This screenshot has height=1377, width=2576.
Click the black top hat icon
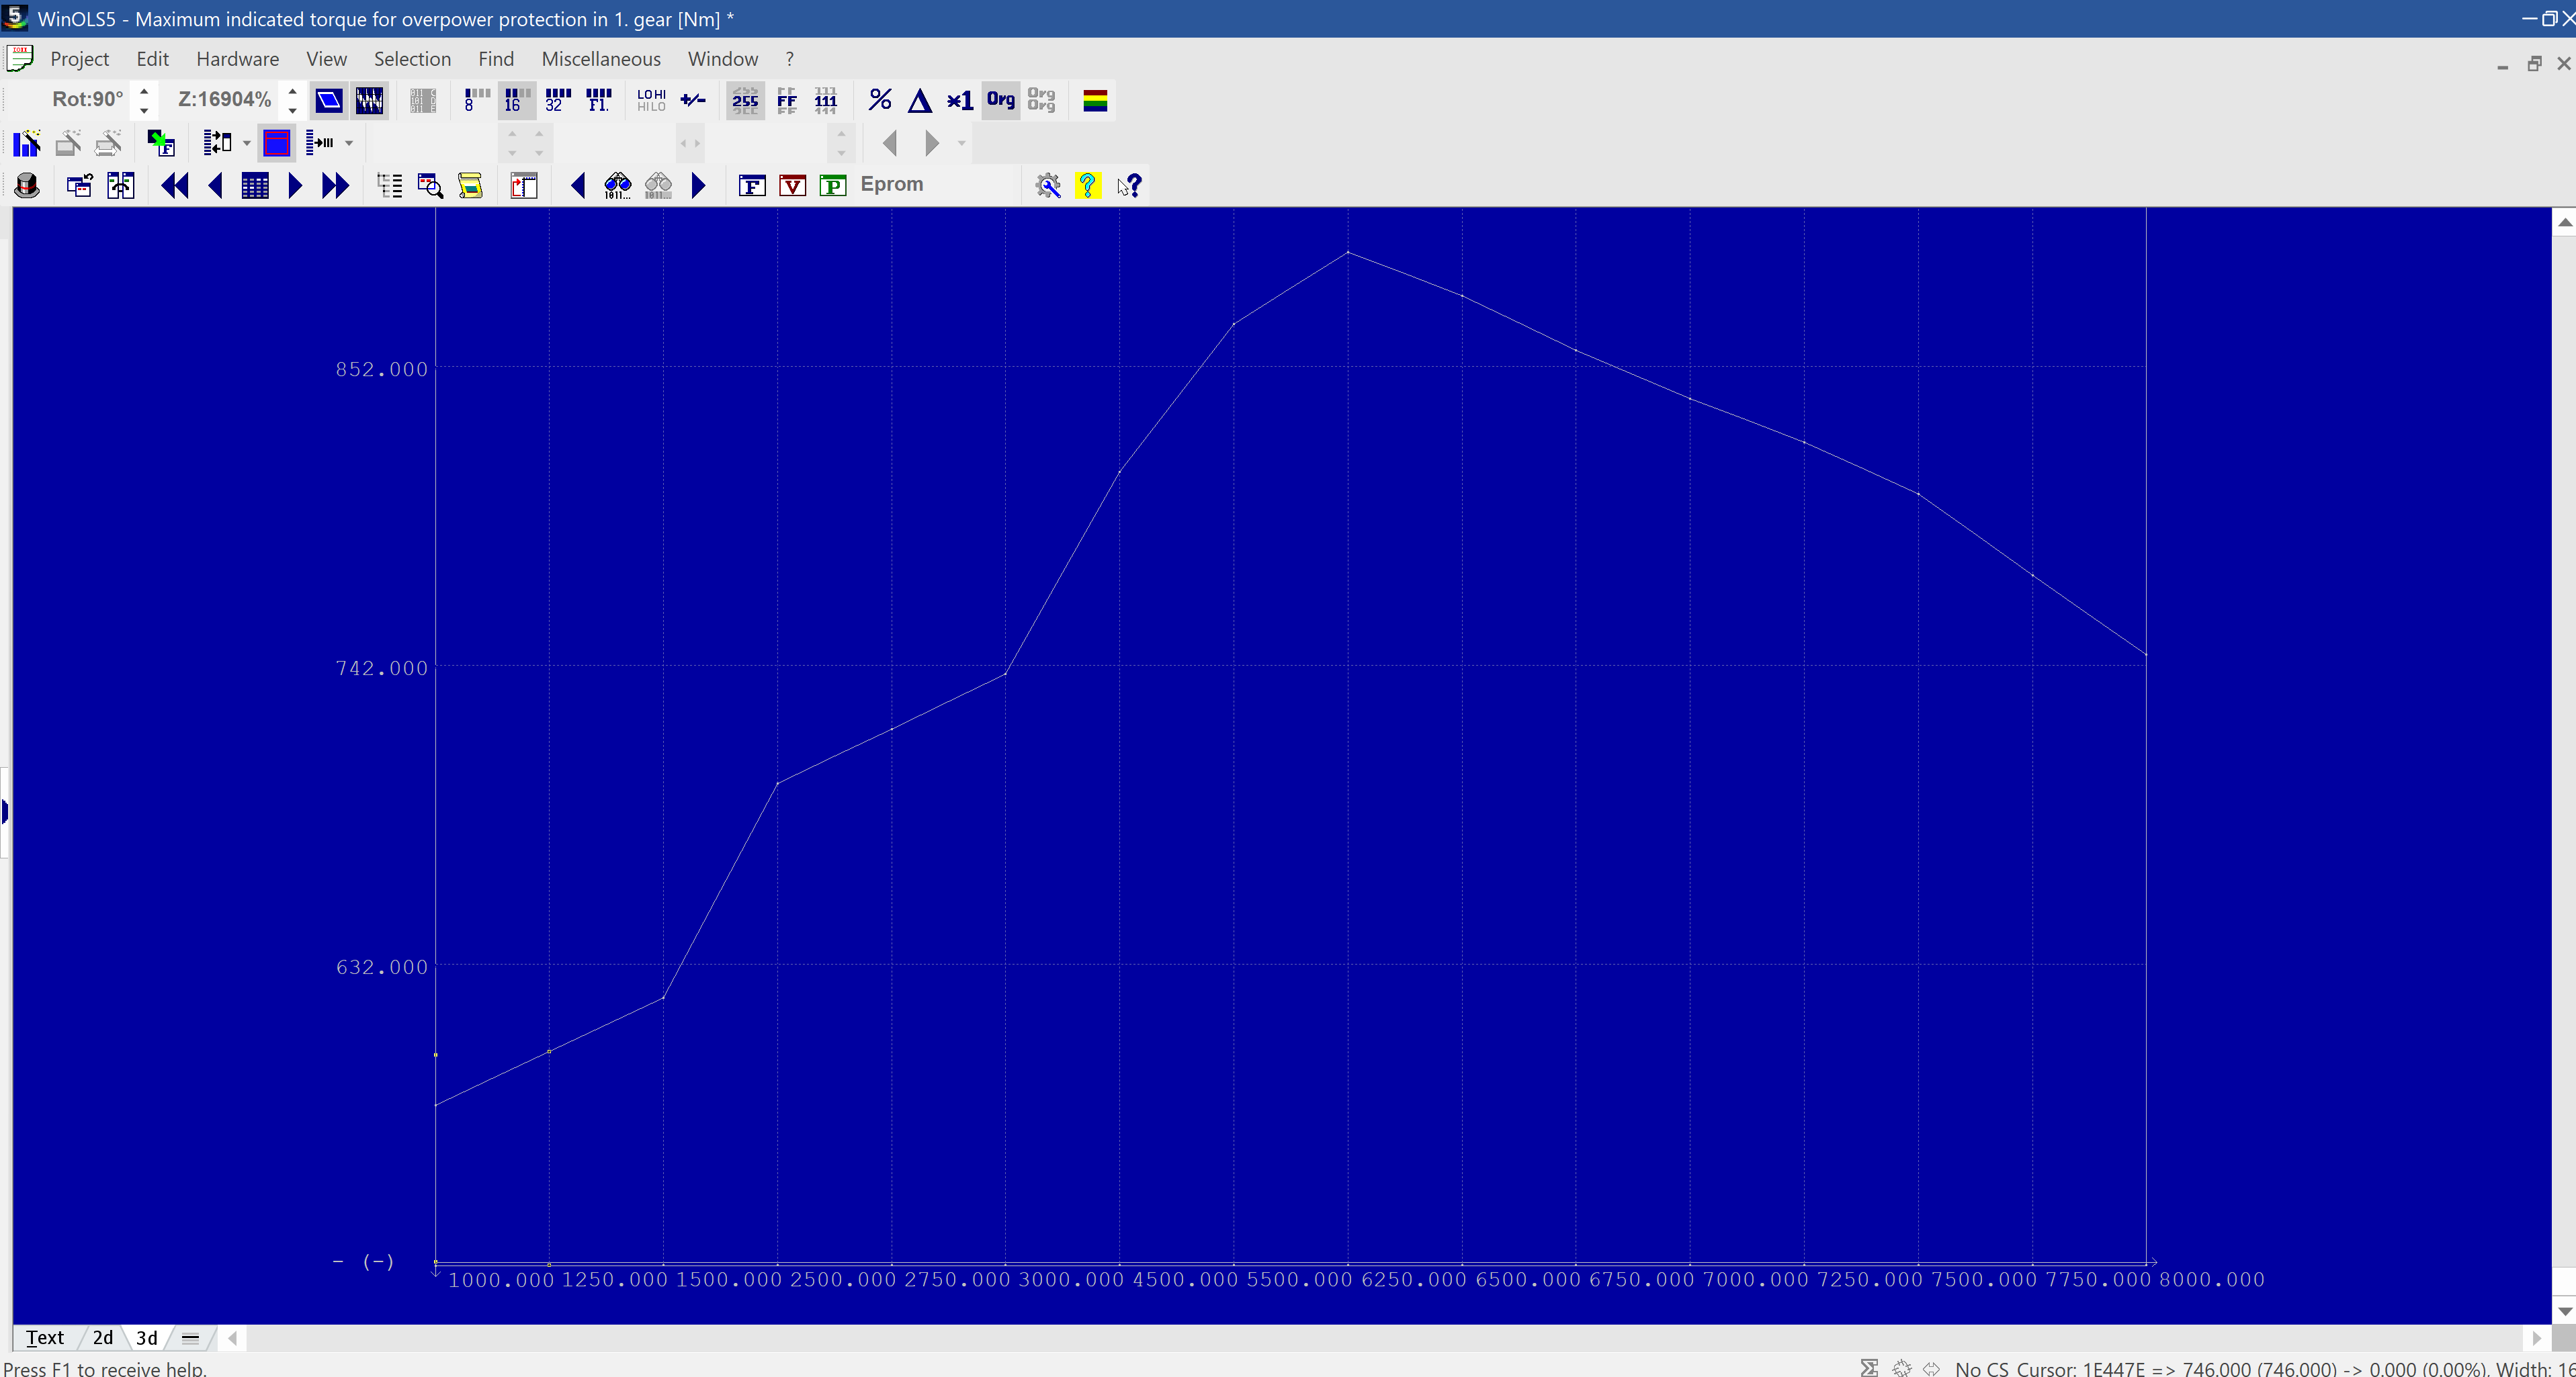tap(27, 185)
